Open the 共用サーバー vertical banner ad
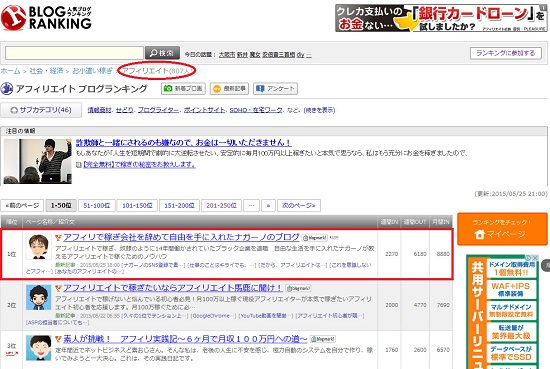This screenshot has height=369, width=550. click(503, 312)
